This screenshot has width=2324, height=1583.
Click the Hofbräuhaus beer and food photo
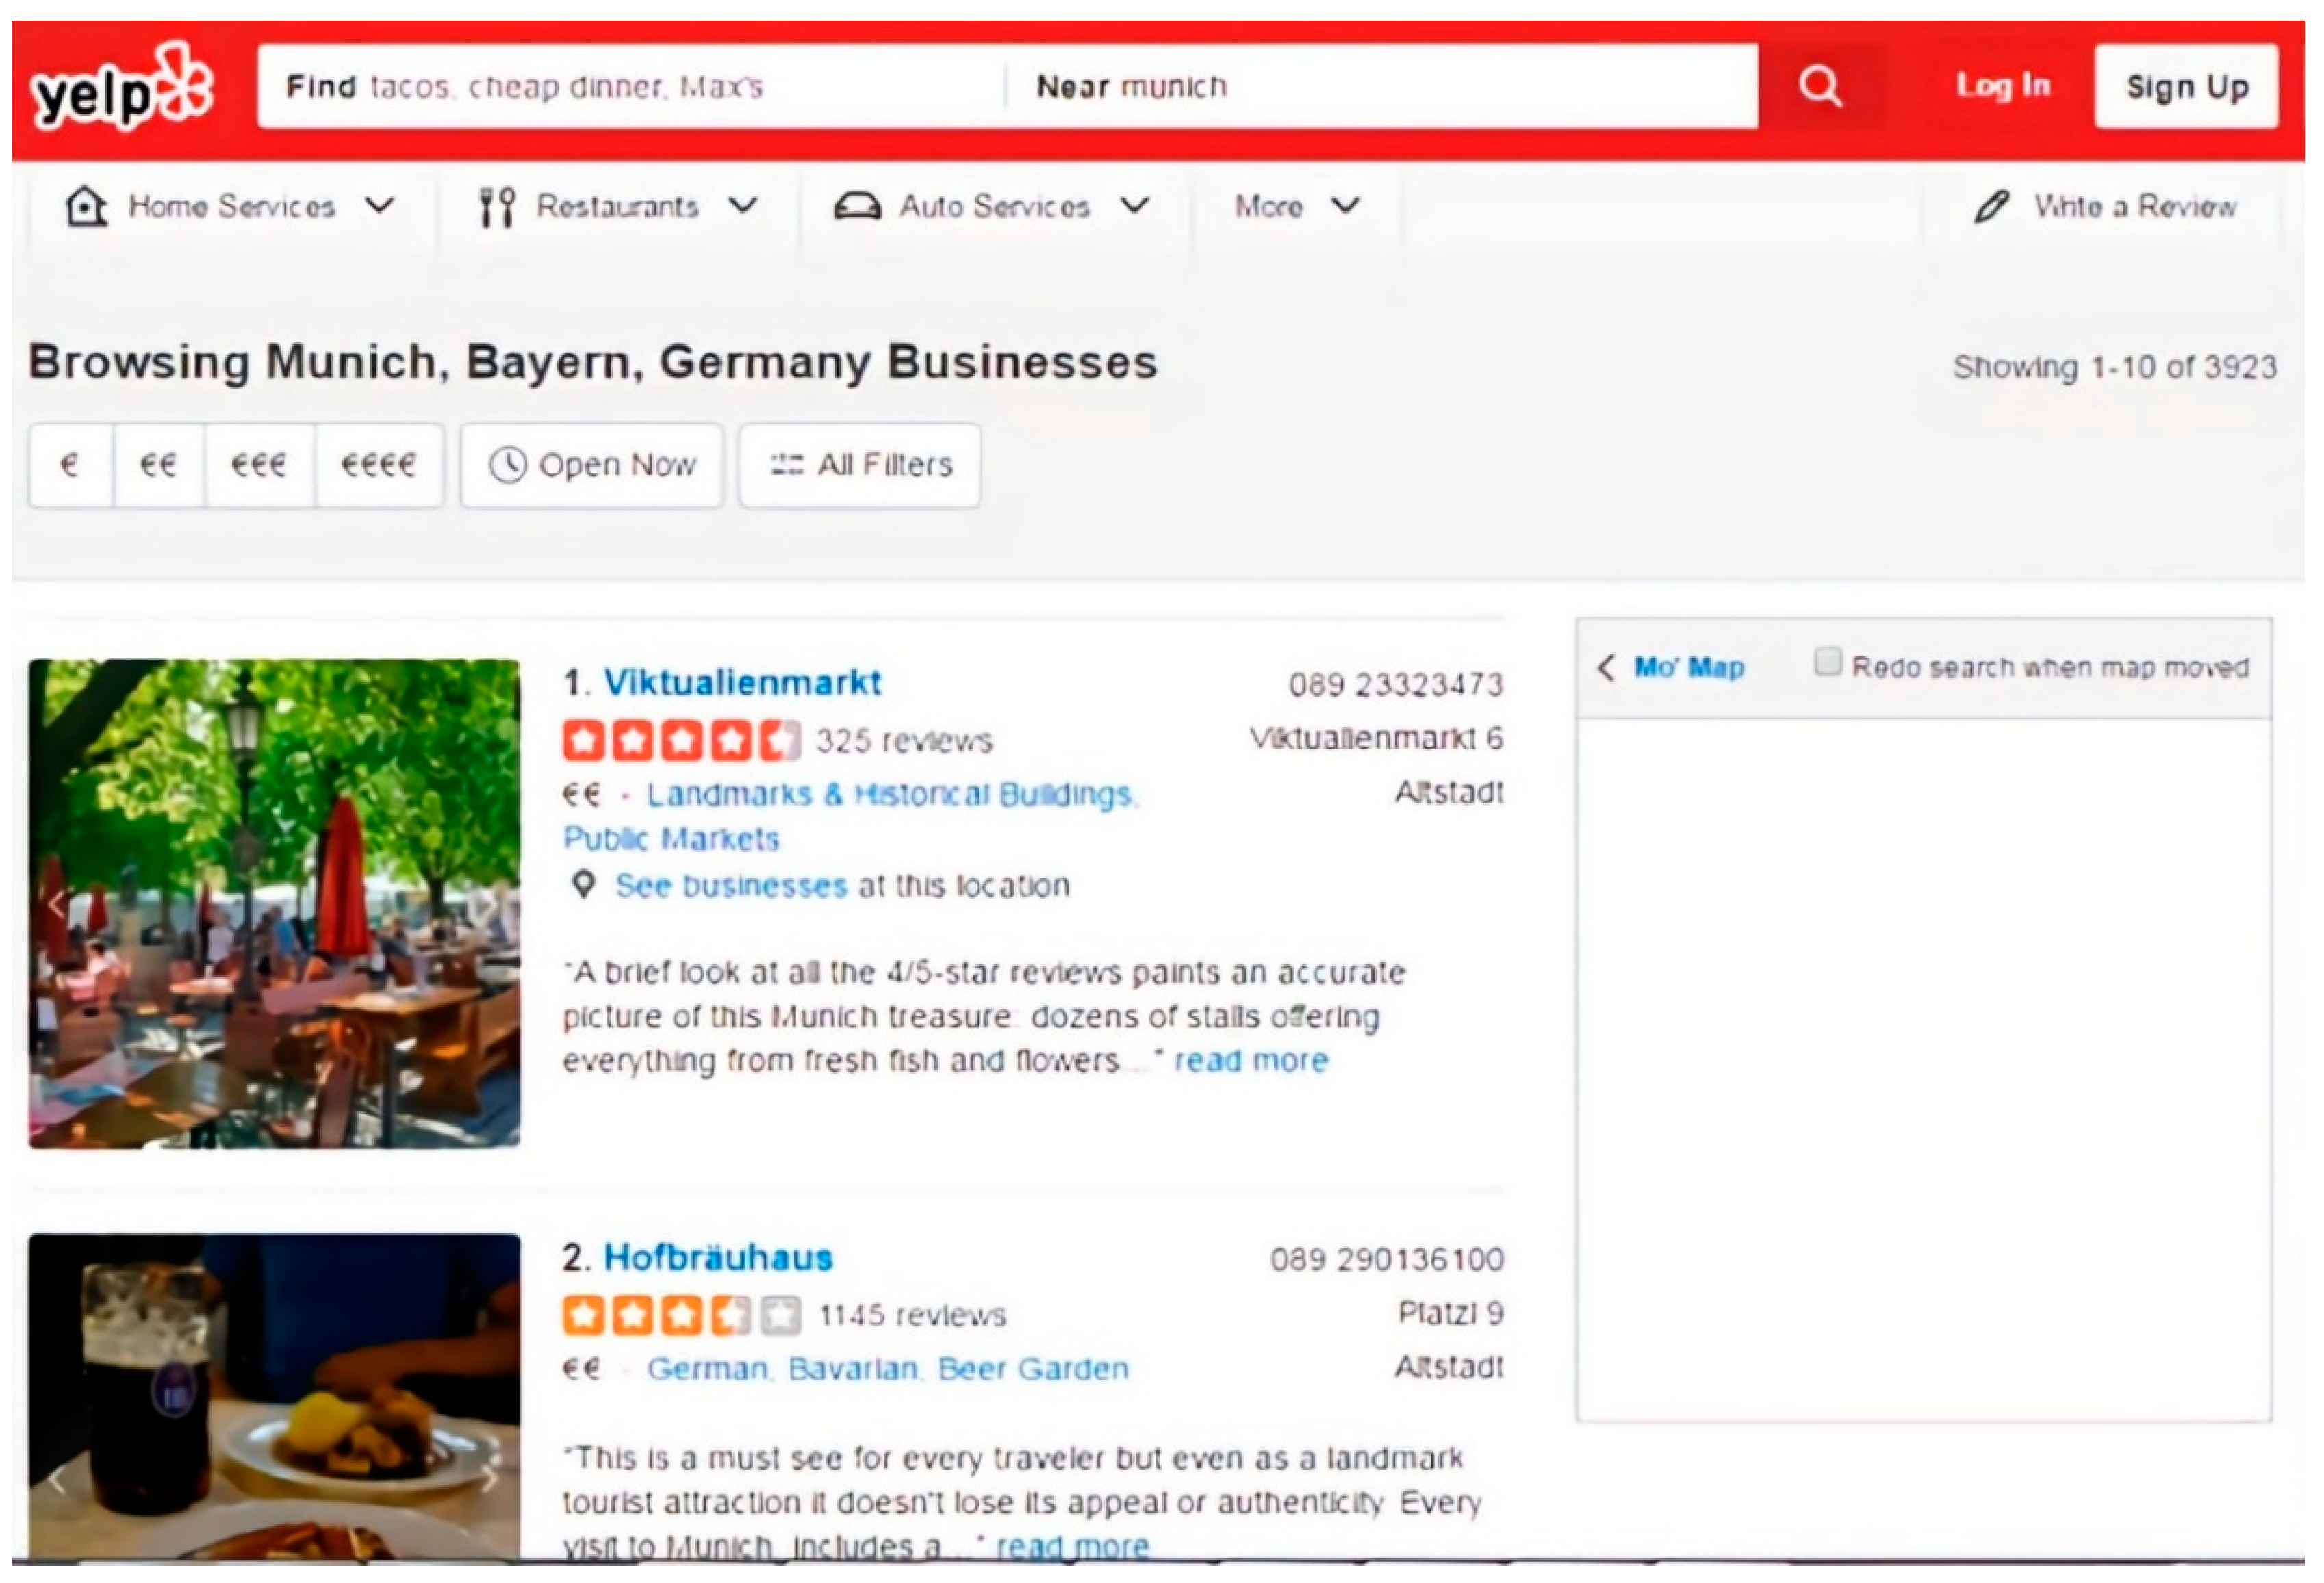pyautogui.click(x=274, y=1397)
